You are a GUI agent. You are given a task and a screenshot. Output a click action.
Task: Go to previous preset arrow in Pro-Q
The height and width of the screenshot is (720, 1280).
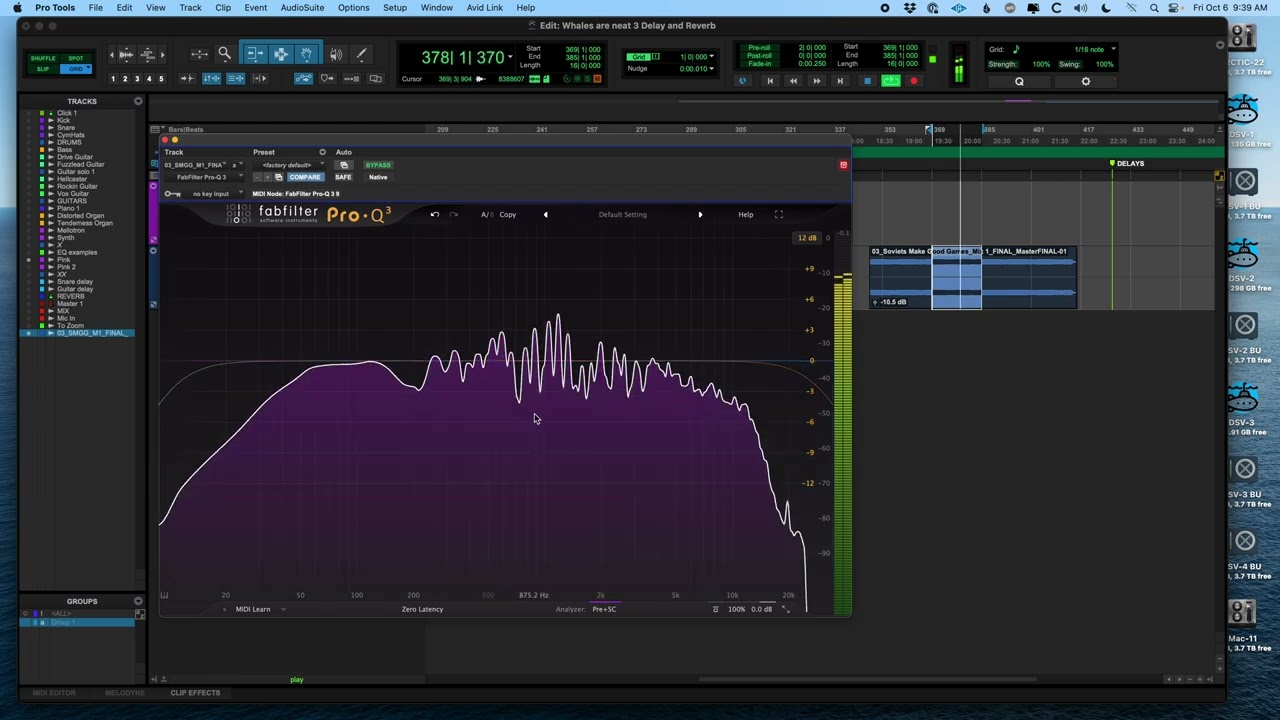click(545, 214)
